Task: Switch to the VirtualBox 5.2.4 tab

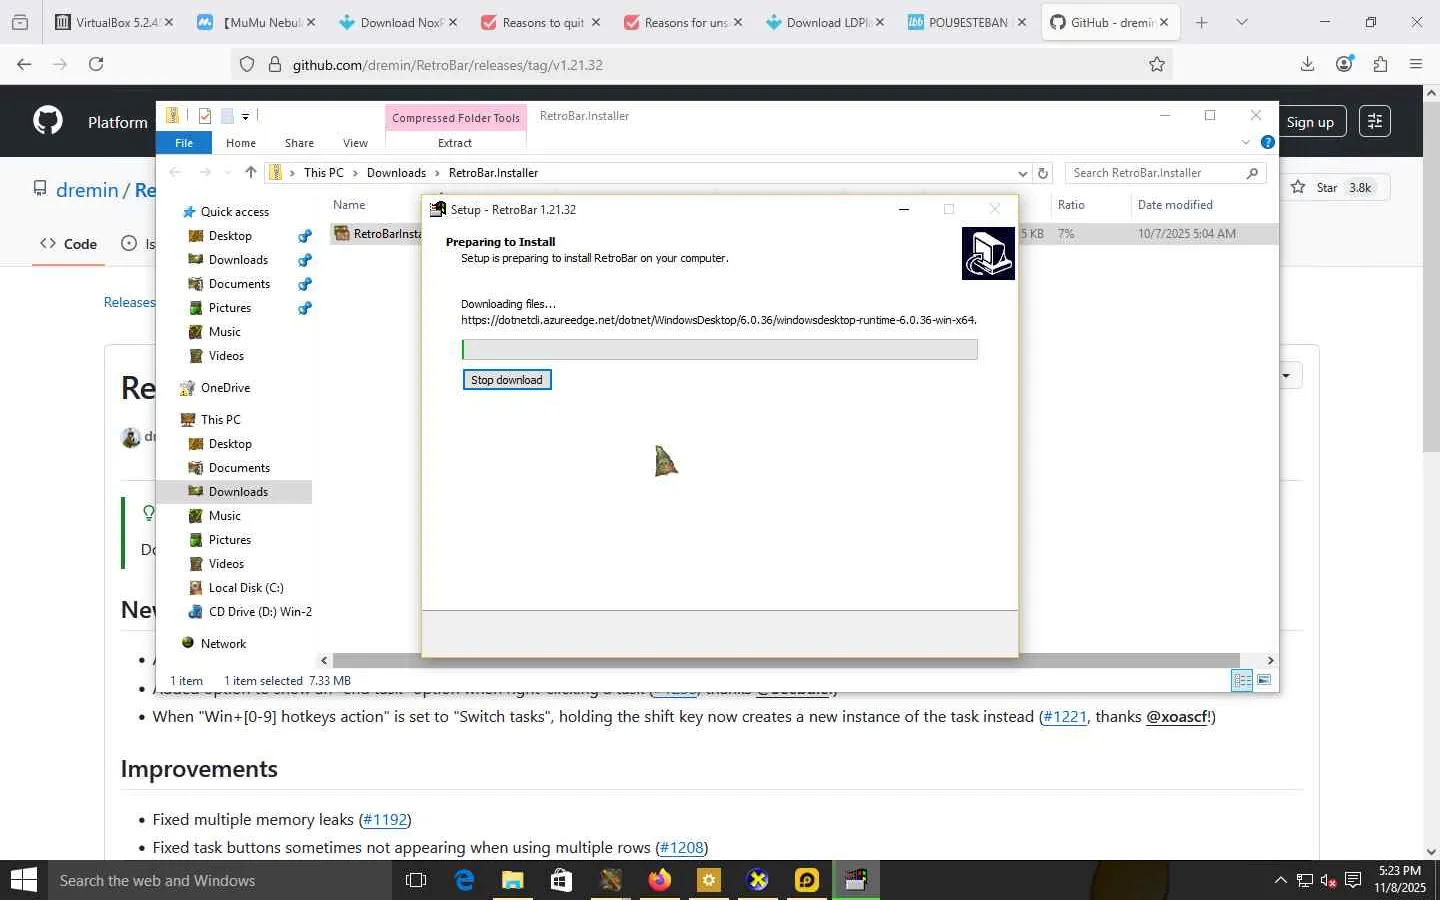Action: tap(114, 22)
